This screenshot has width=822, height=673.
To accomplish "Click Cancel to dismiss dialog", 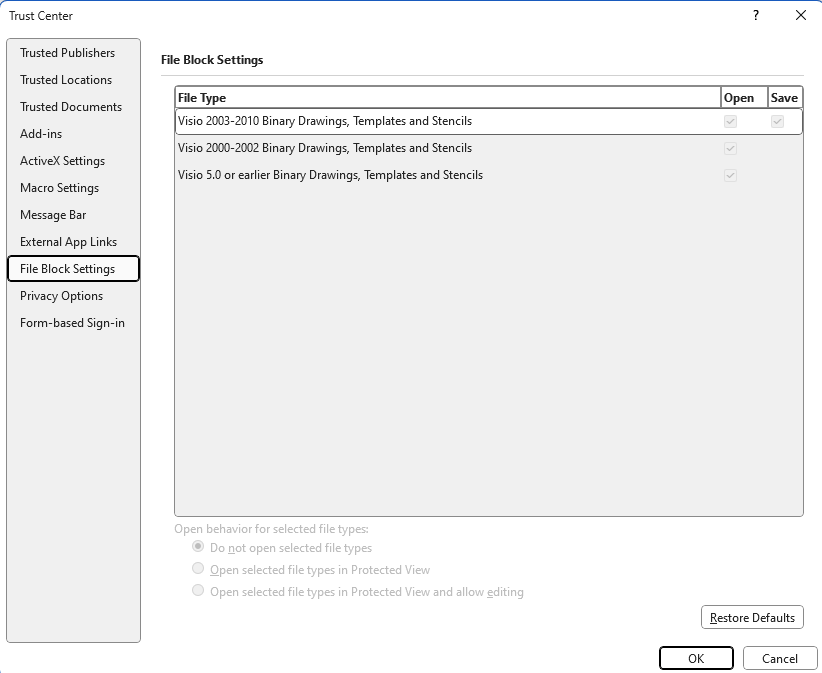I will pyautogui.click(x=780, y=658).
